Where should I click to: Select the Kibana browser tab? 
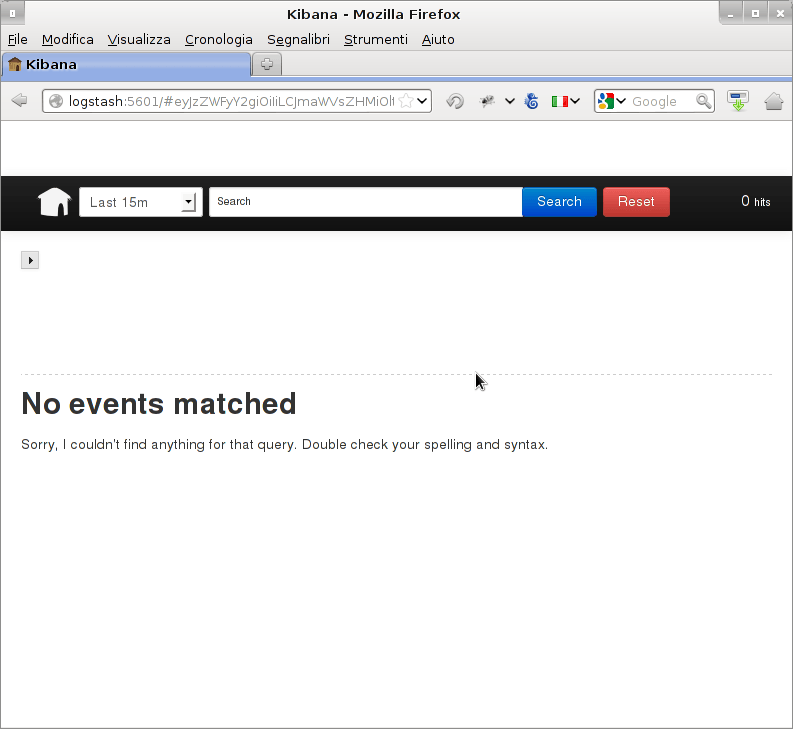[126, 64]
